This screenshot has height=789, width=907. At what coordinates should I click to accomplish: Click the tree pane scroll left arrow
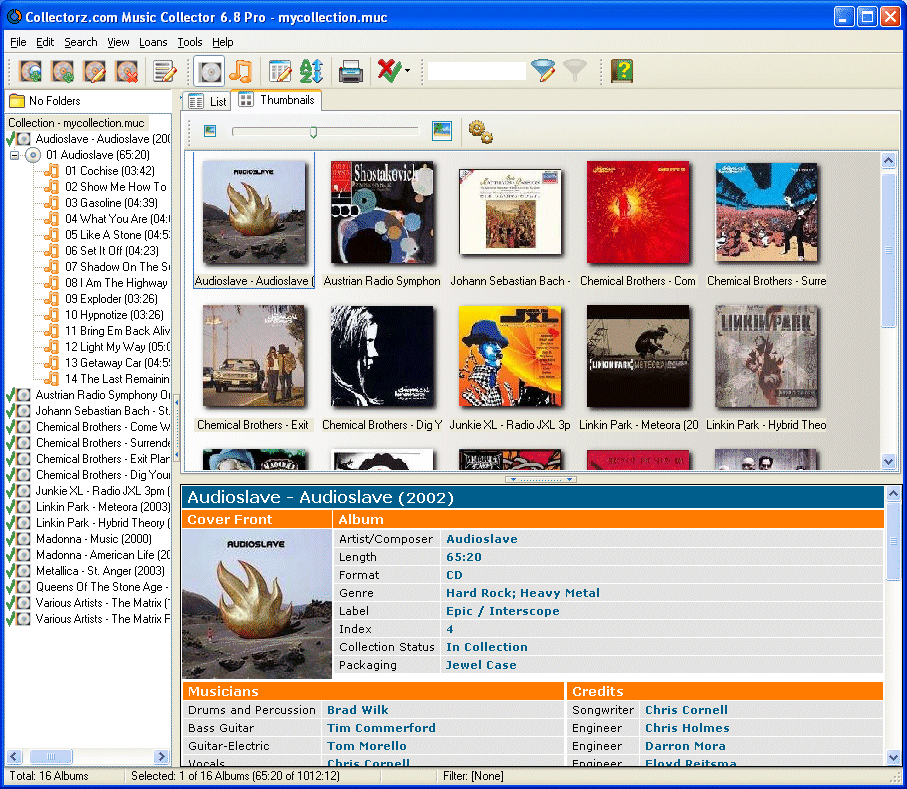pyautogui.click(x=14, y=756)
